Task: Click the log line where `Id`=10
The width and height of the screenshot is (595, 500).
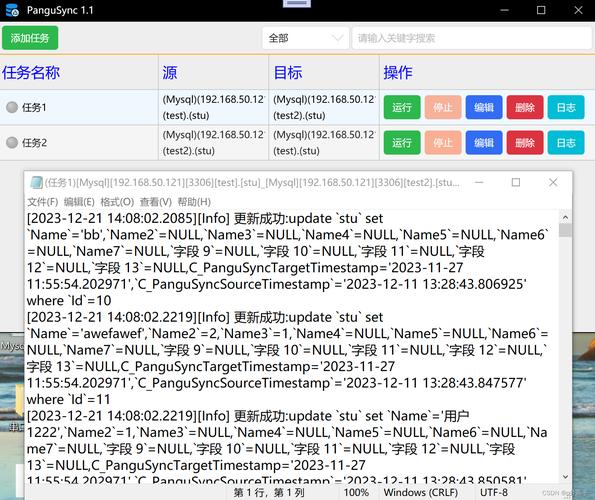Action: tap(69, 301)
